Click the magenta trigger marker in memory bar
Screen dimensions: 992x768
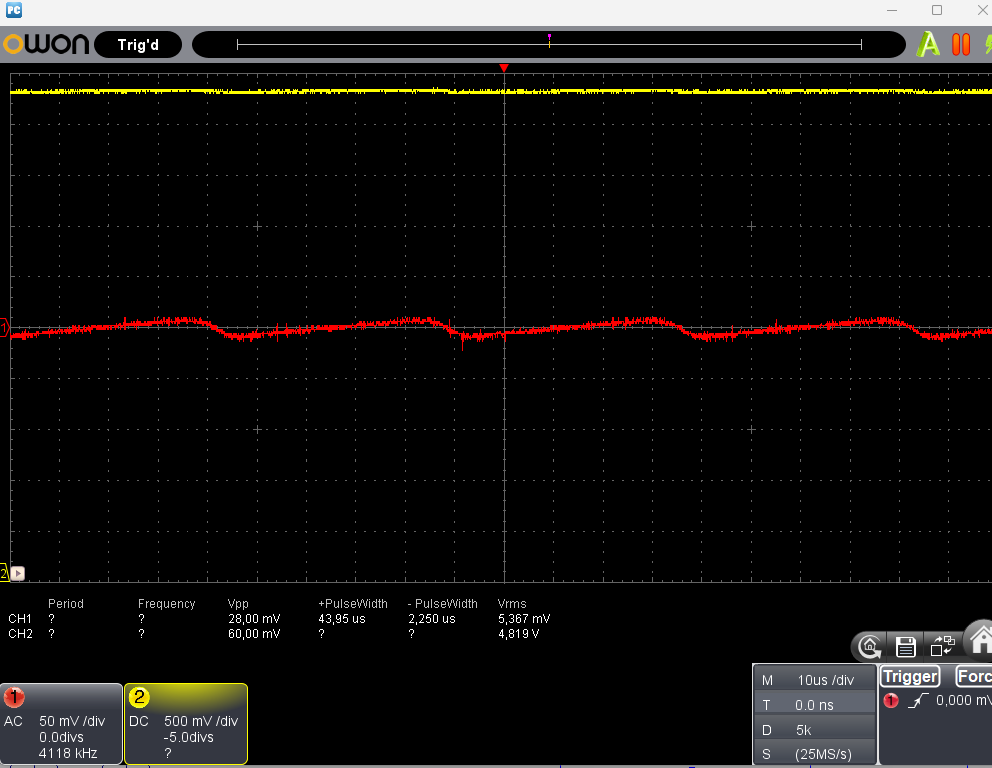click(x=549, y=39)
